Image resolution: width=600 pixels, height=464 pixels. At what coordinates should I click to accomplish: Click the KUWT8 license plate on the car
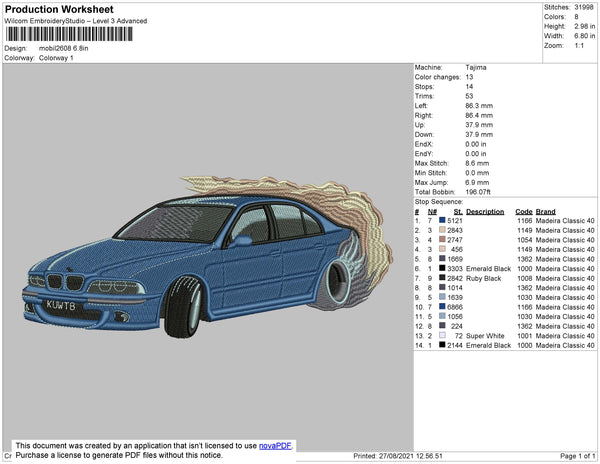pos(61,304)
